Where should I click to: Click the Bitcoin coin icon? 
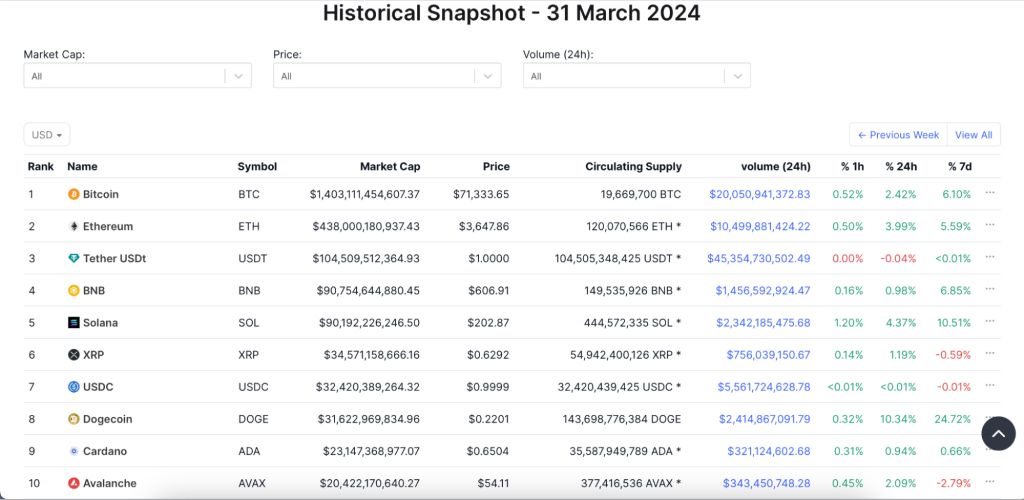tap(73, 194)
